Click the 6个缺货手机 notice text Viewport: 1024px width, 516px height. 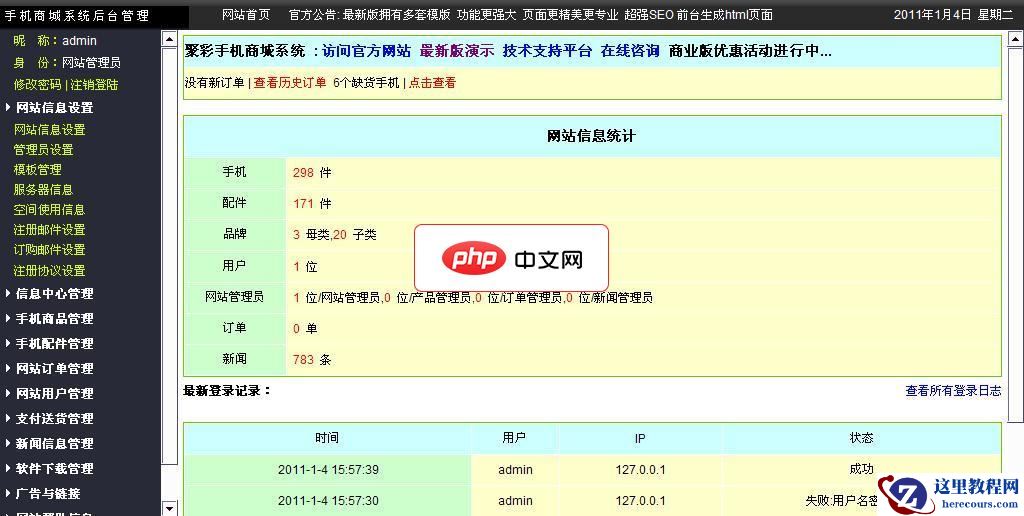[366, 83]
